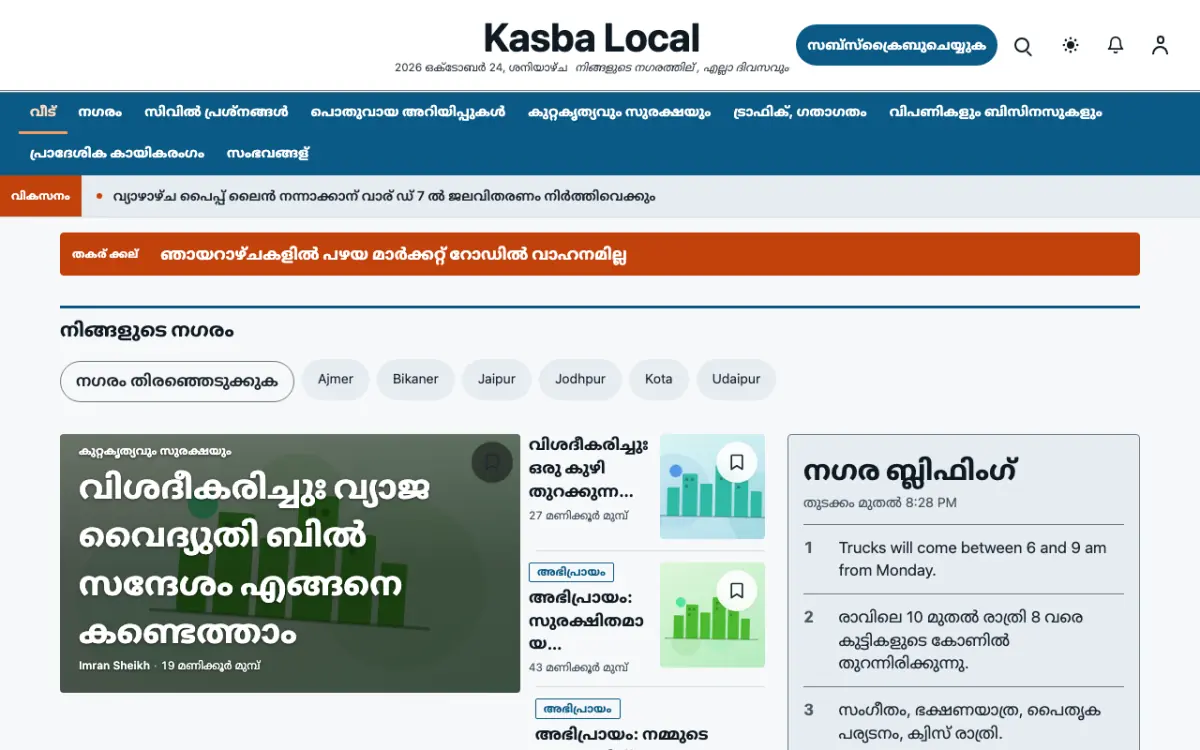Open the നഗരം nav section
1200x750 pixels.
tap(100, 112)
